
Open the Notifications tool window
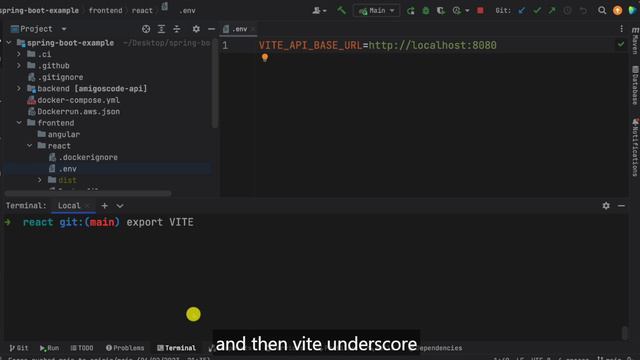(635, 147)
